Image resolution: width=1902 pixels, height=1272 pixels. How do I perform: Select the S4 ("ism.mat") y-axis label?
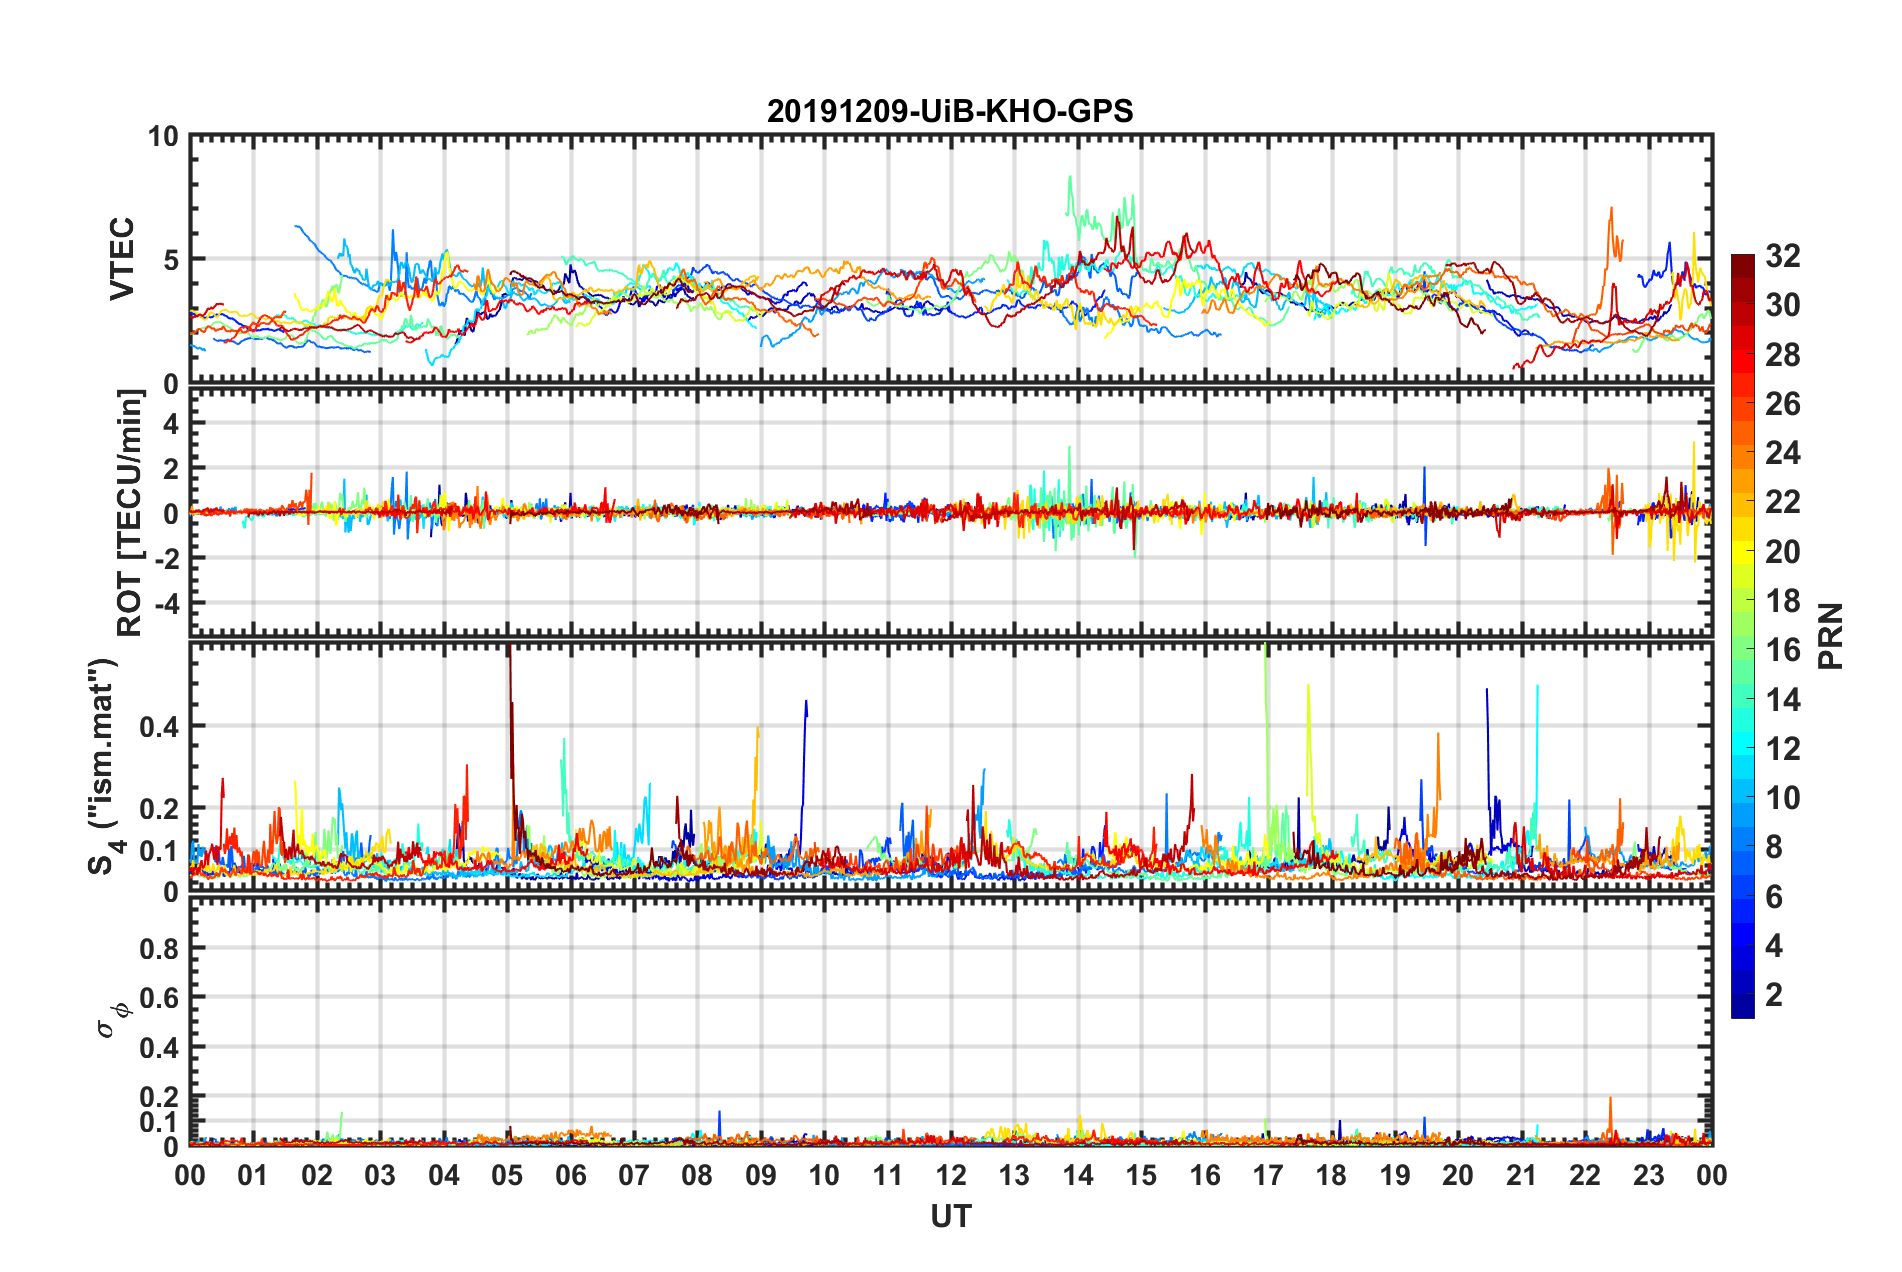tap(104, 767)
